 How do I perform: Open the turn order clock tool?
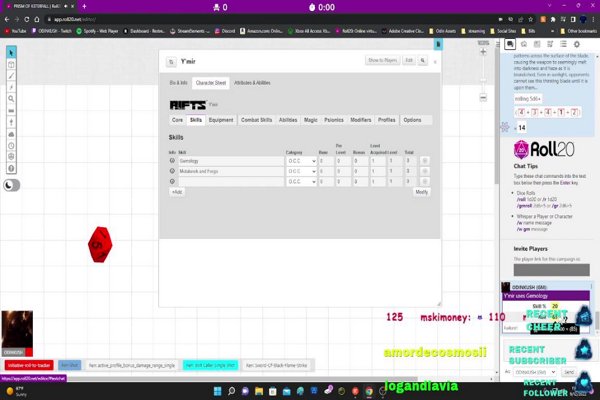[x=11, y=145]
